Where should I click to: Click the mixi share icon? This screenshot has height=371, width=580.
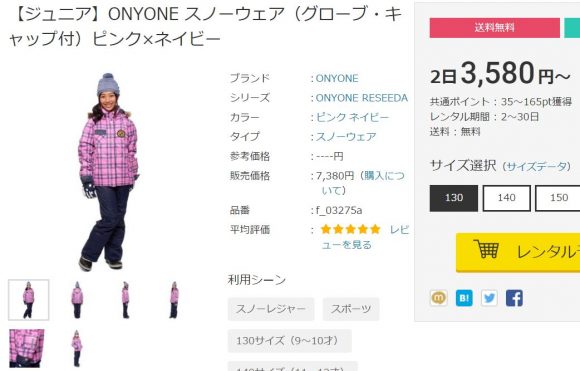click(x=438, y=298)
